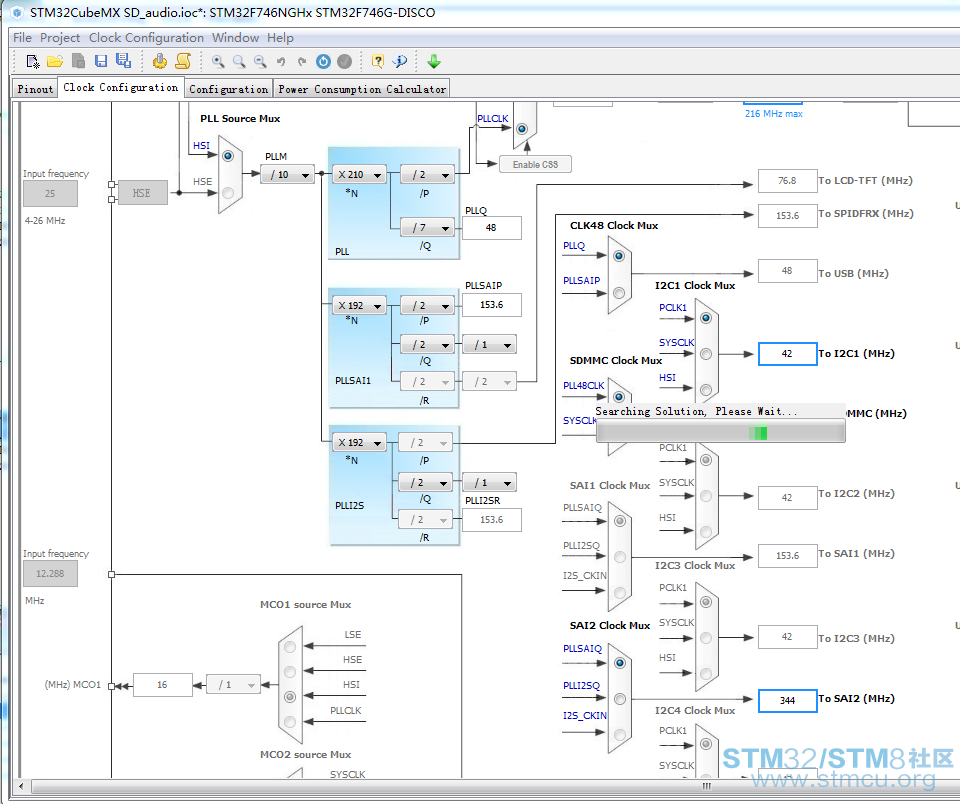Click HSE input frequency 25 field
This screenshot has width=960, height=804.
point(50,193)
